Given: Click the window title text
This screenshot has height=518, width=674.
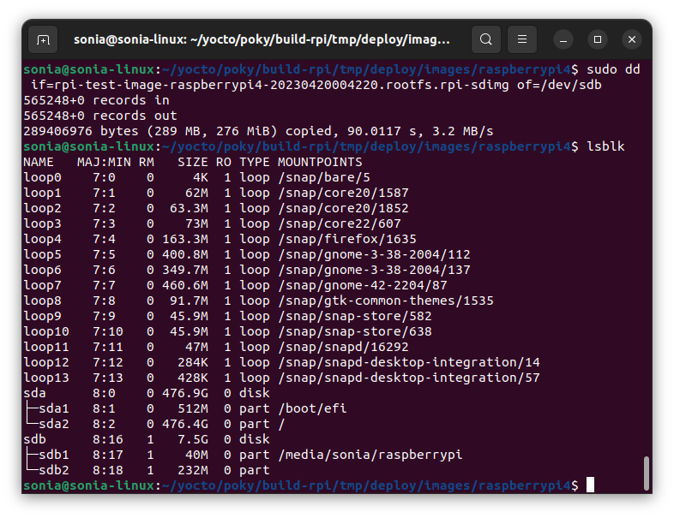Looking at the screenshot, I should (x=261, y=40).
